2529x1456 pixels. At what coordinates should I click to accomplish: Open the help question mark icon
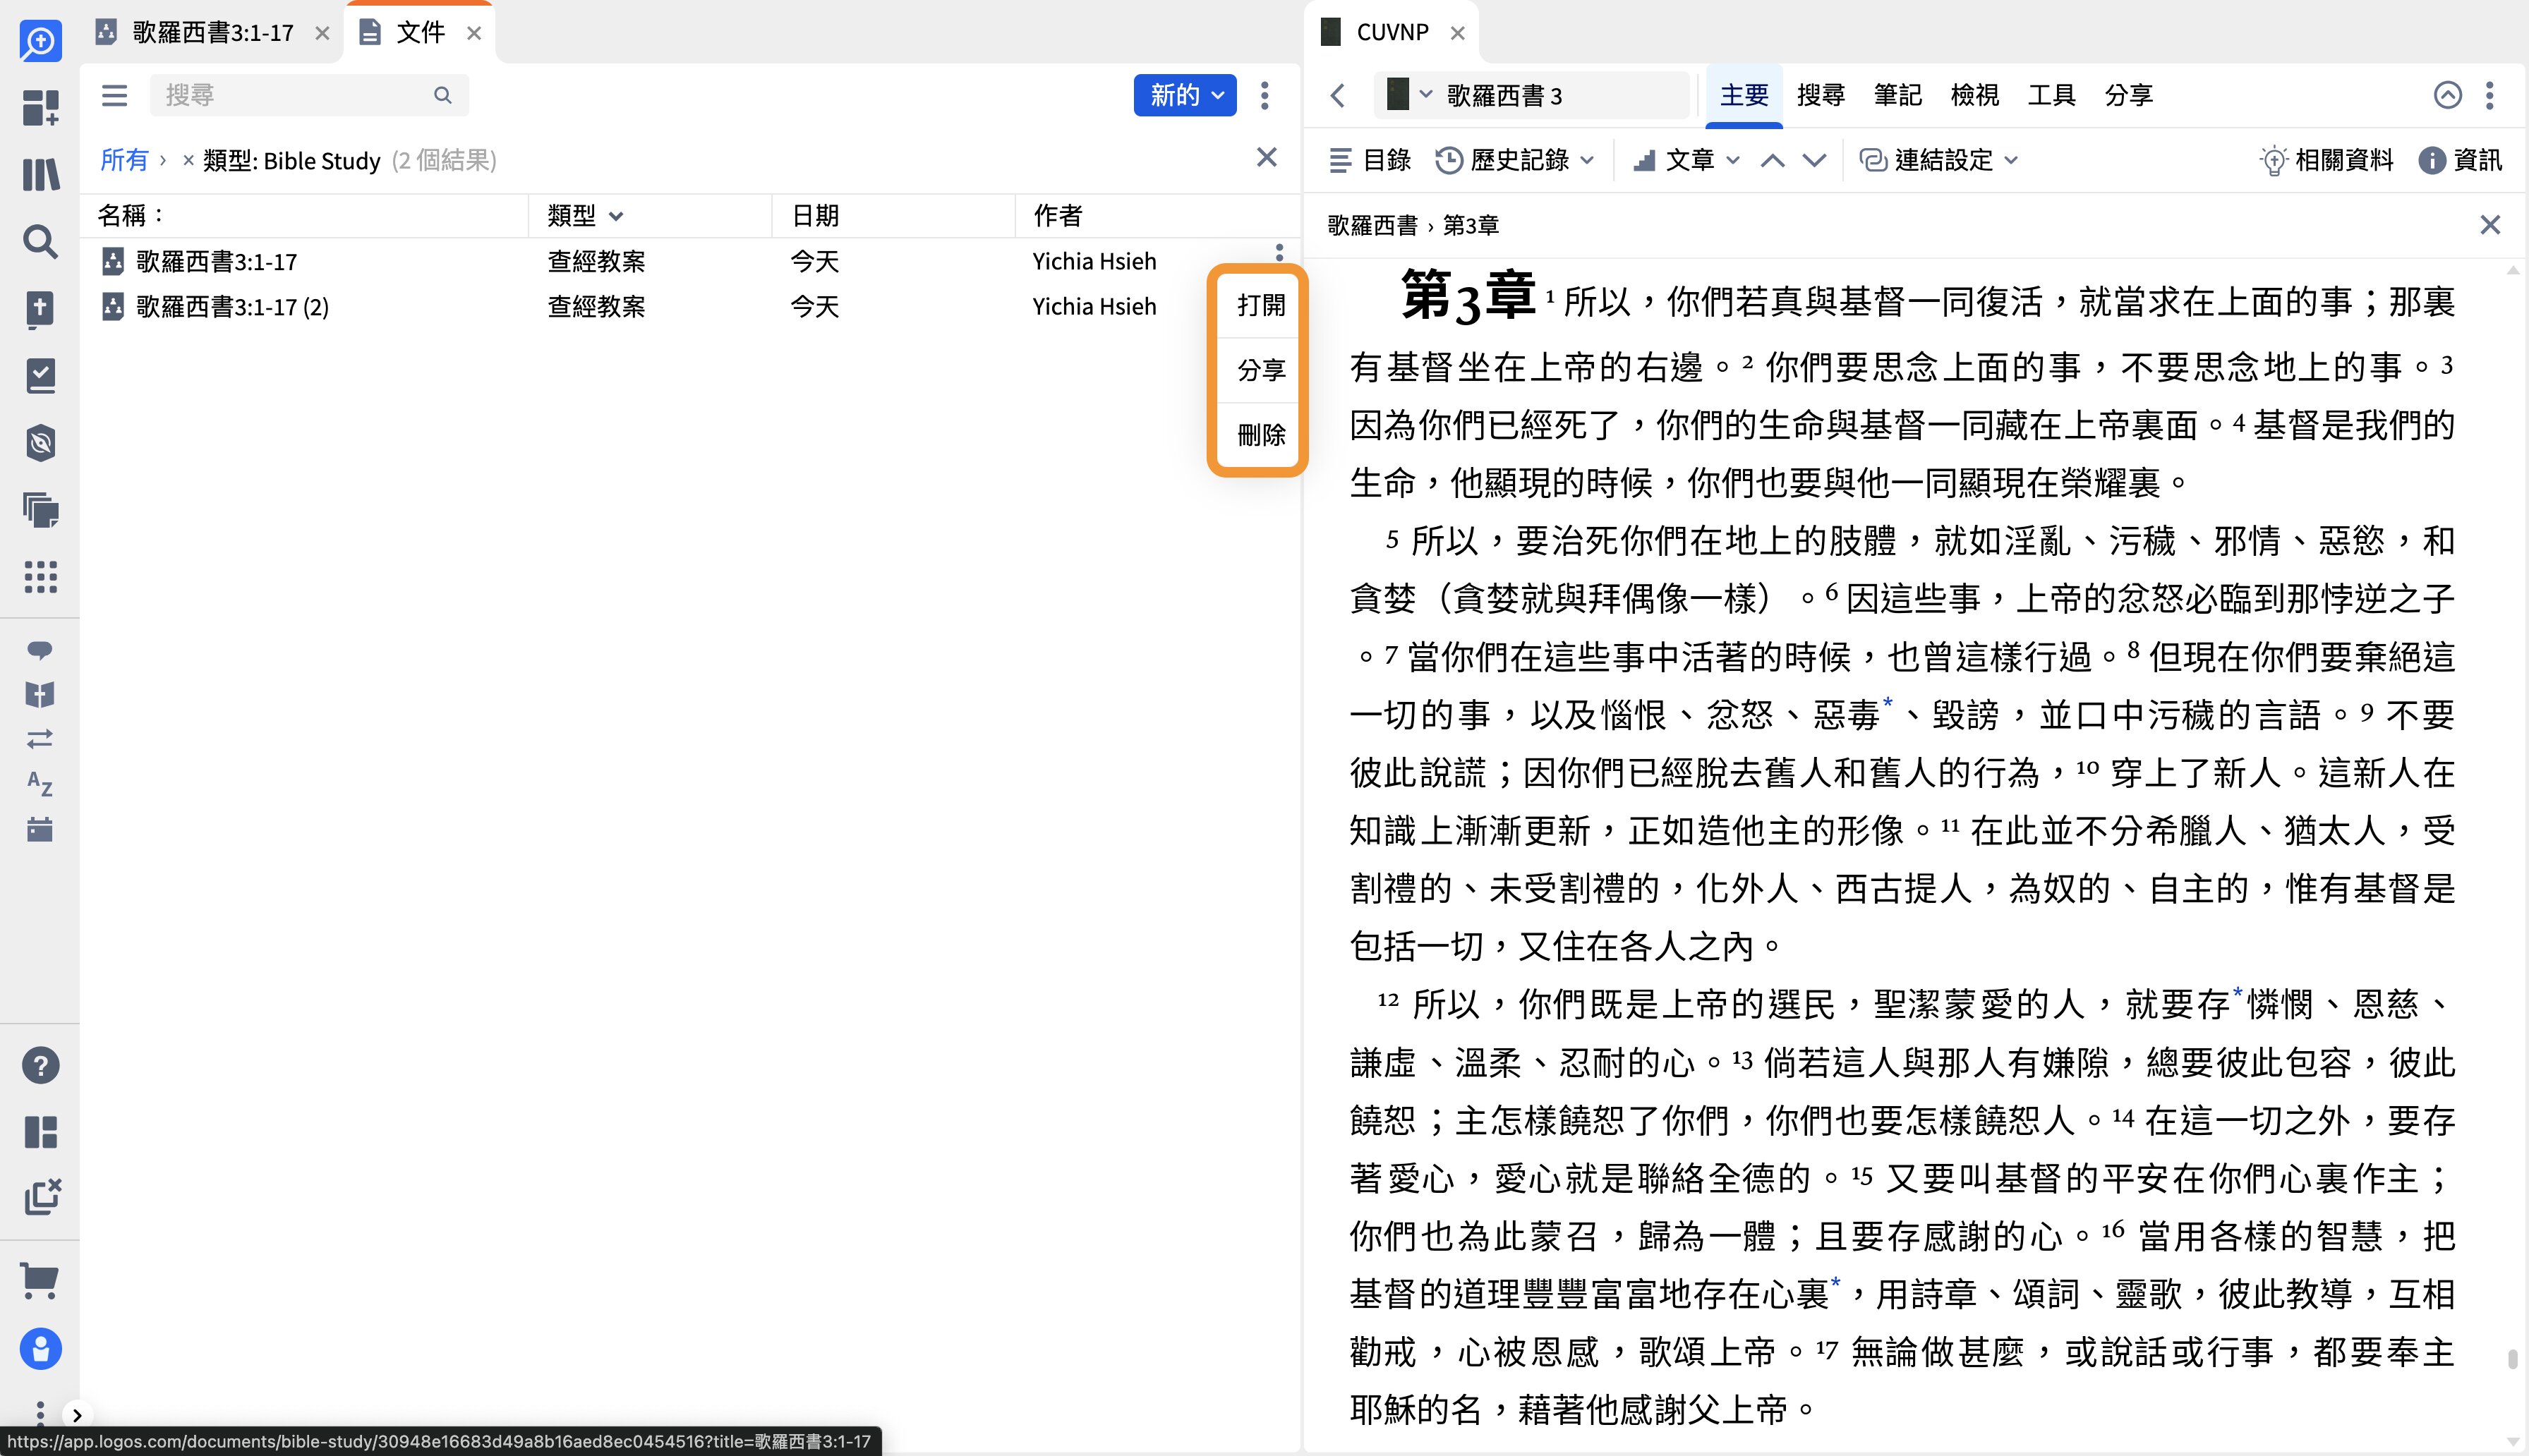(40, 1066)
